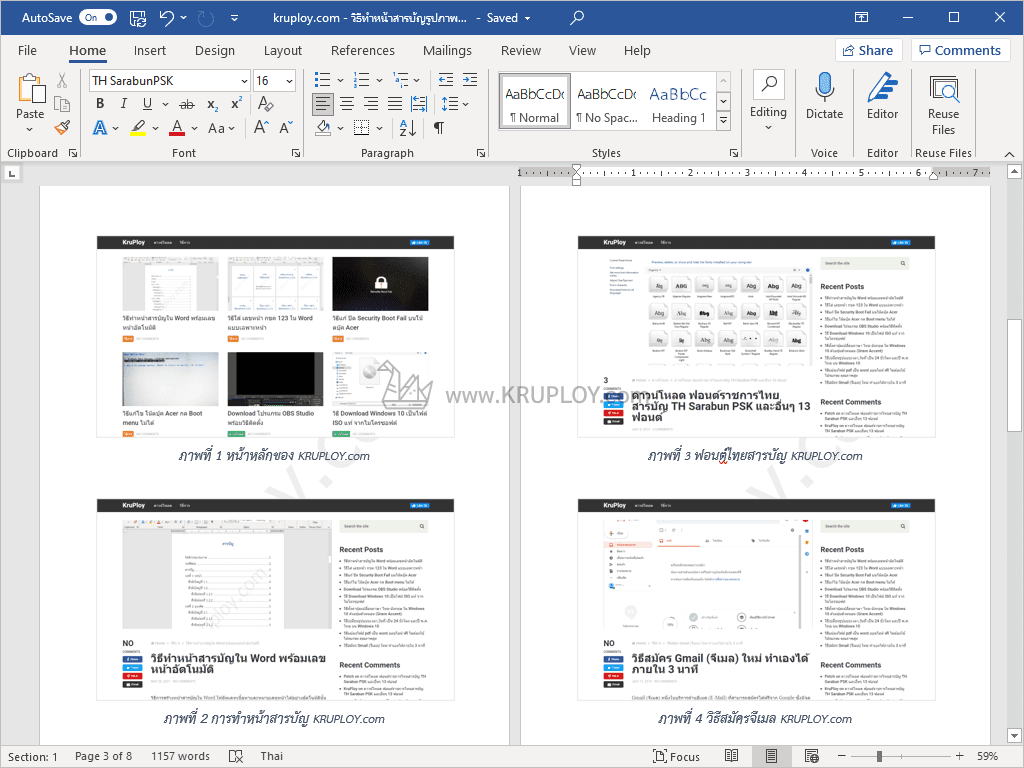Open the font size dropdown
This screenshot has width=1024, height=768.
(289, 81)
